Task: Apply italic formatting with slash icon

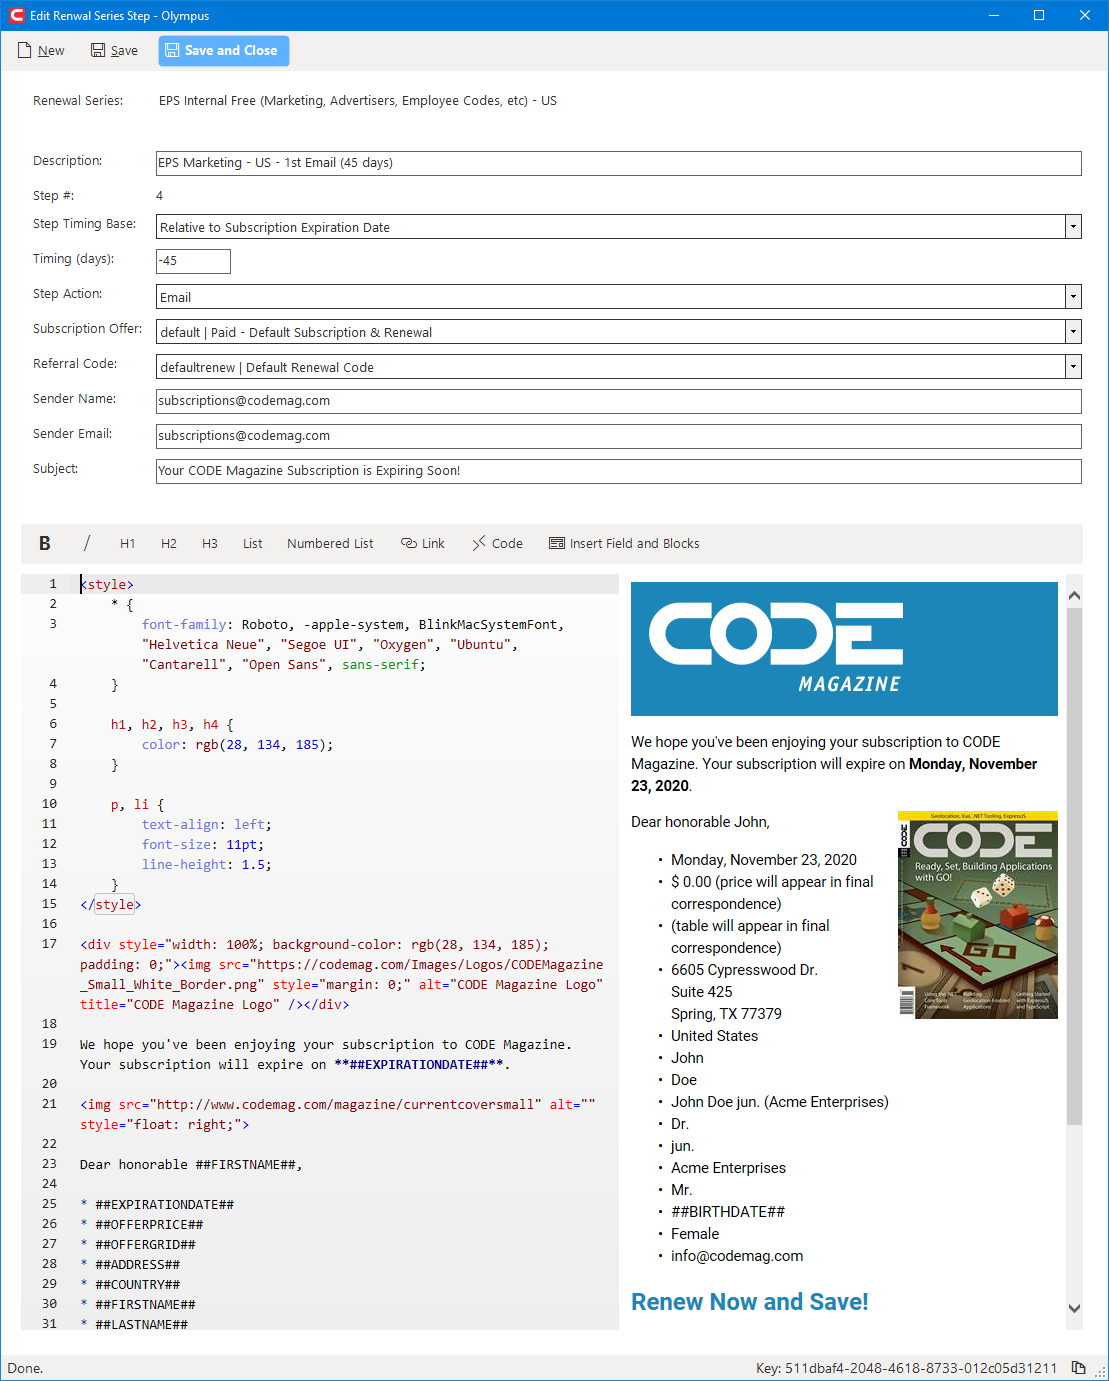Action: 87,543
